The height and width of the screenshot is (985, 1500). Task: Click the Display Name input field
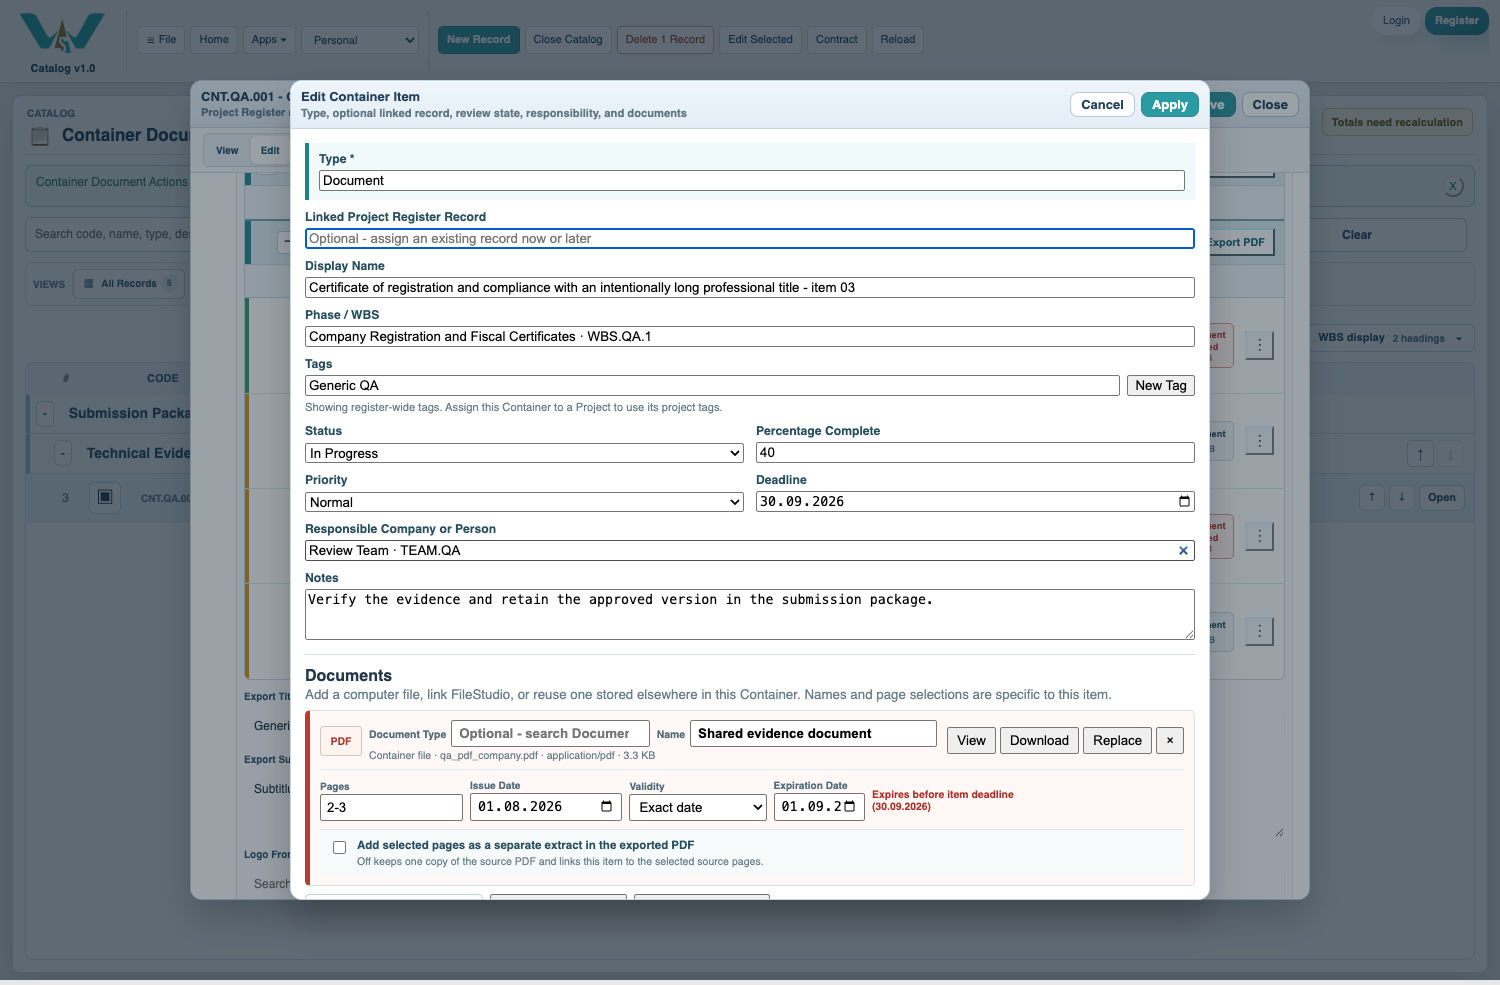coord(749,288)
